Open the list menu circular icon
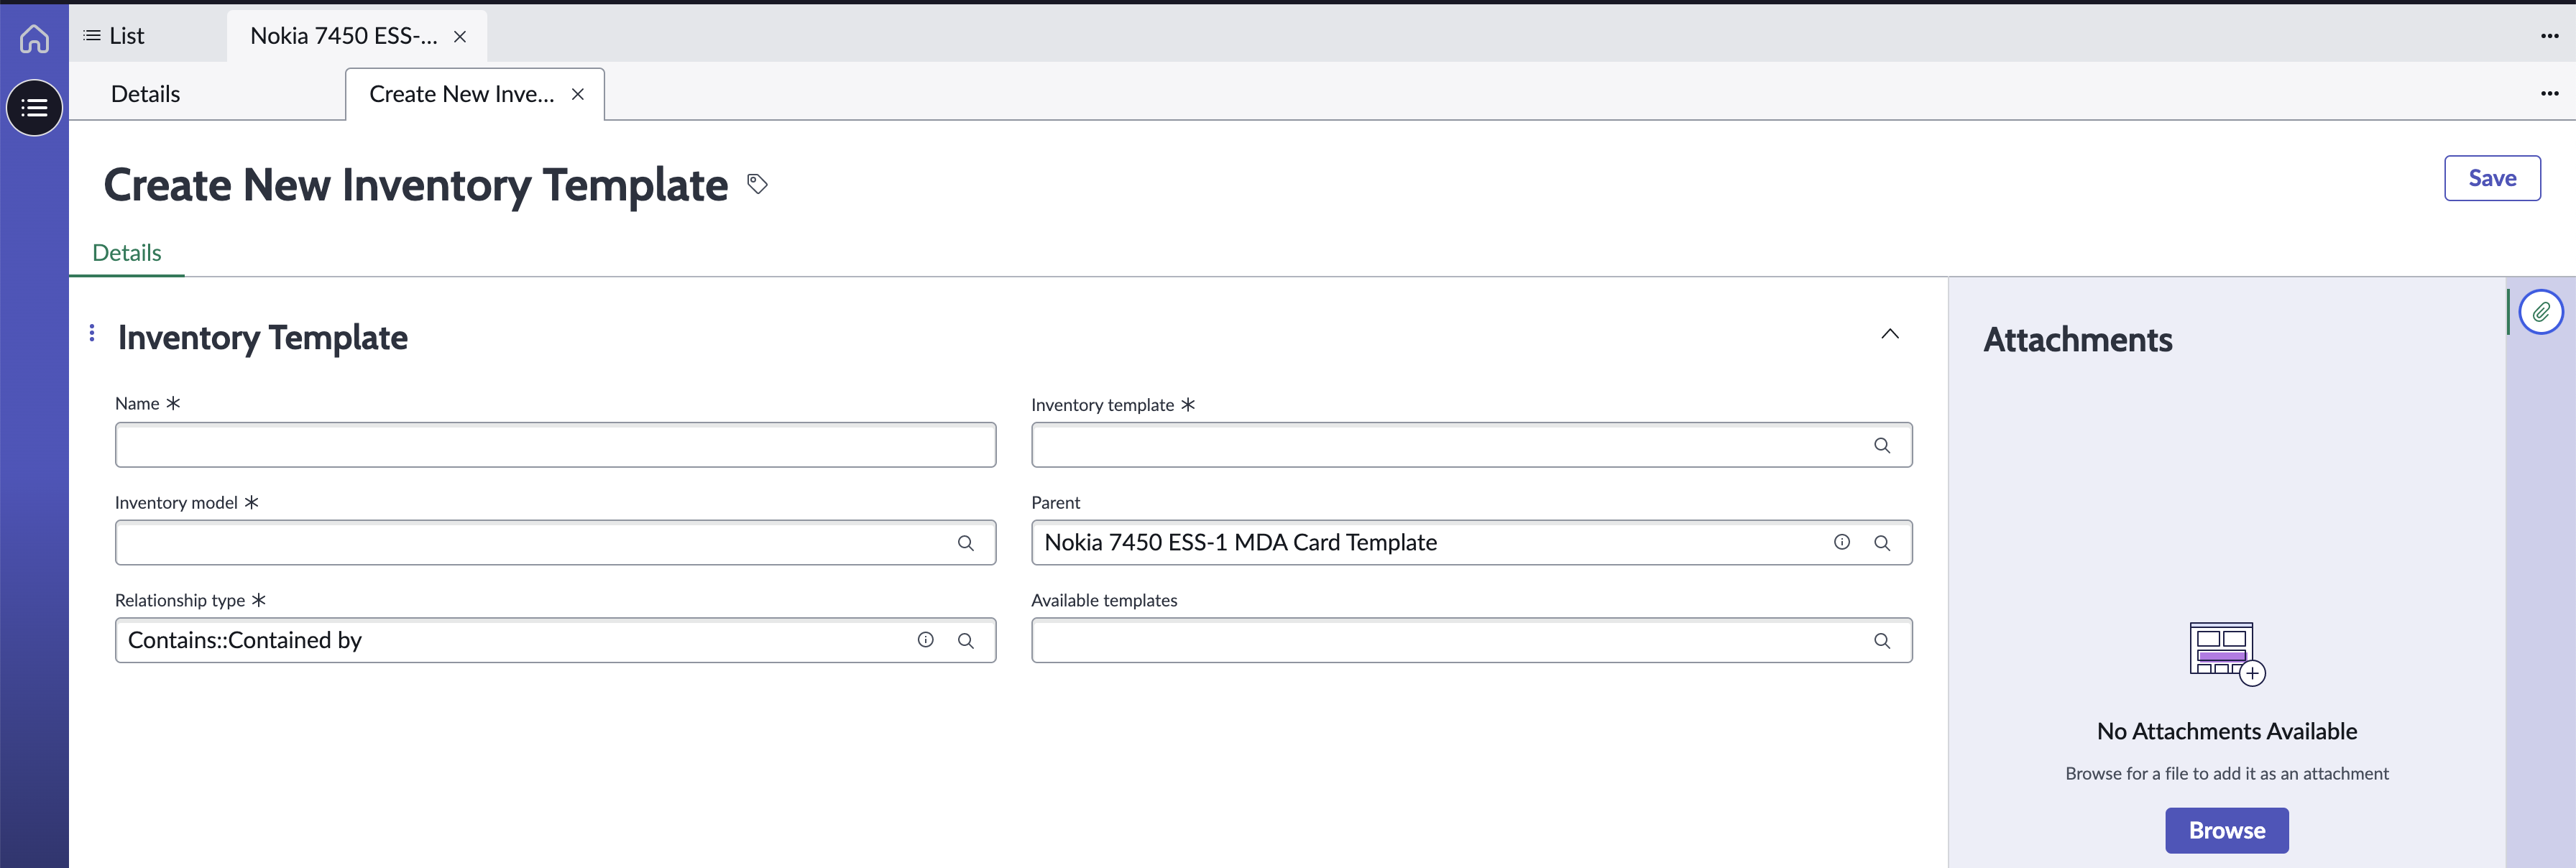Image resolution: width=2576 pixels, height=868 pixels. point(34,108)
